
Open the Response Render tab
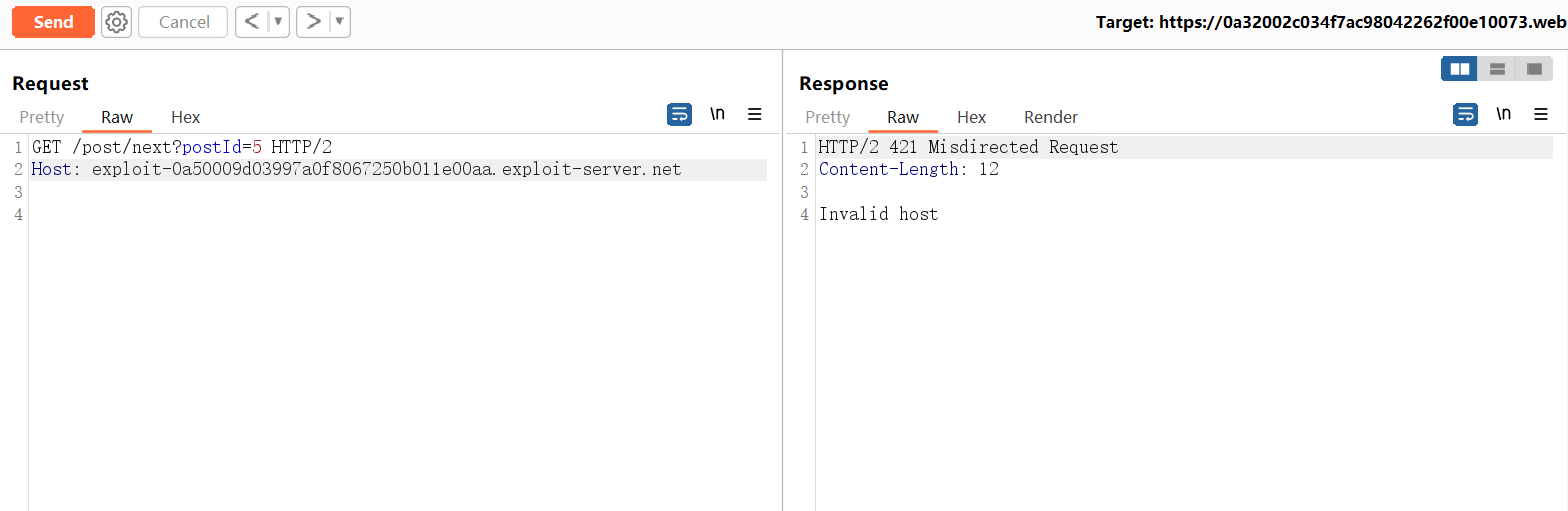[1051, 117]
